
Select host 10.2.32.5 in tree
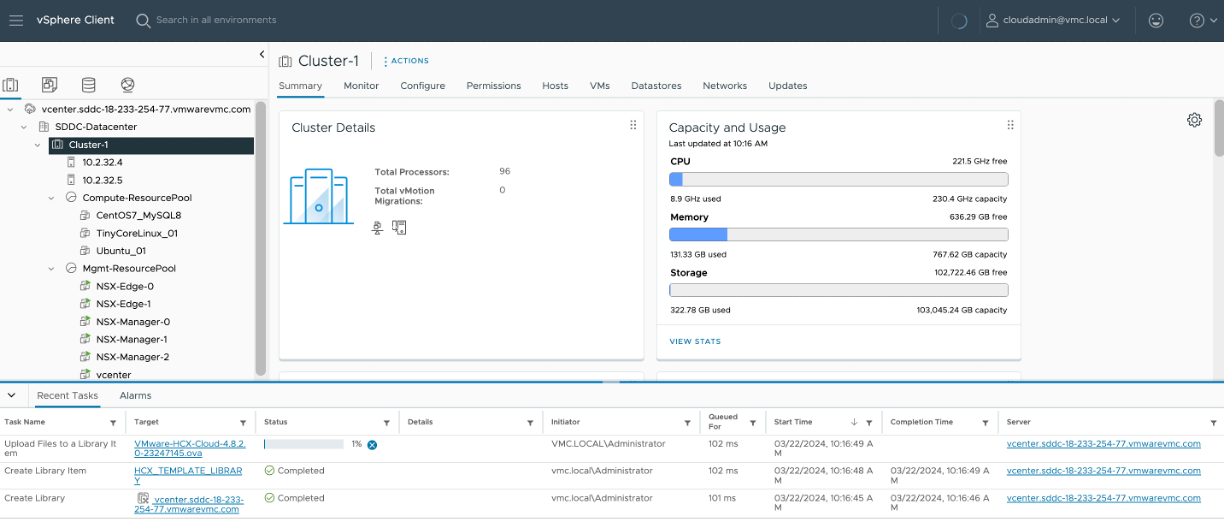click(102, 180)
